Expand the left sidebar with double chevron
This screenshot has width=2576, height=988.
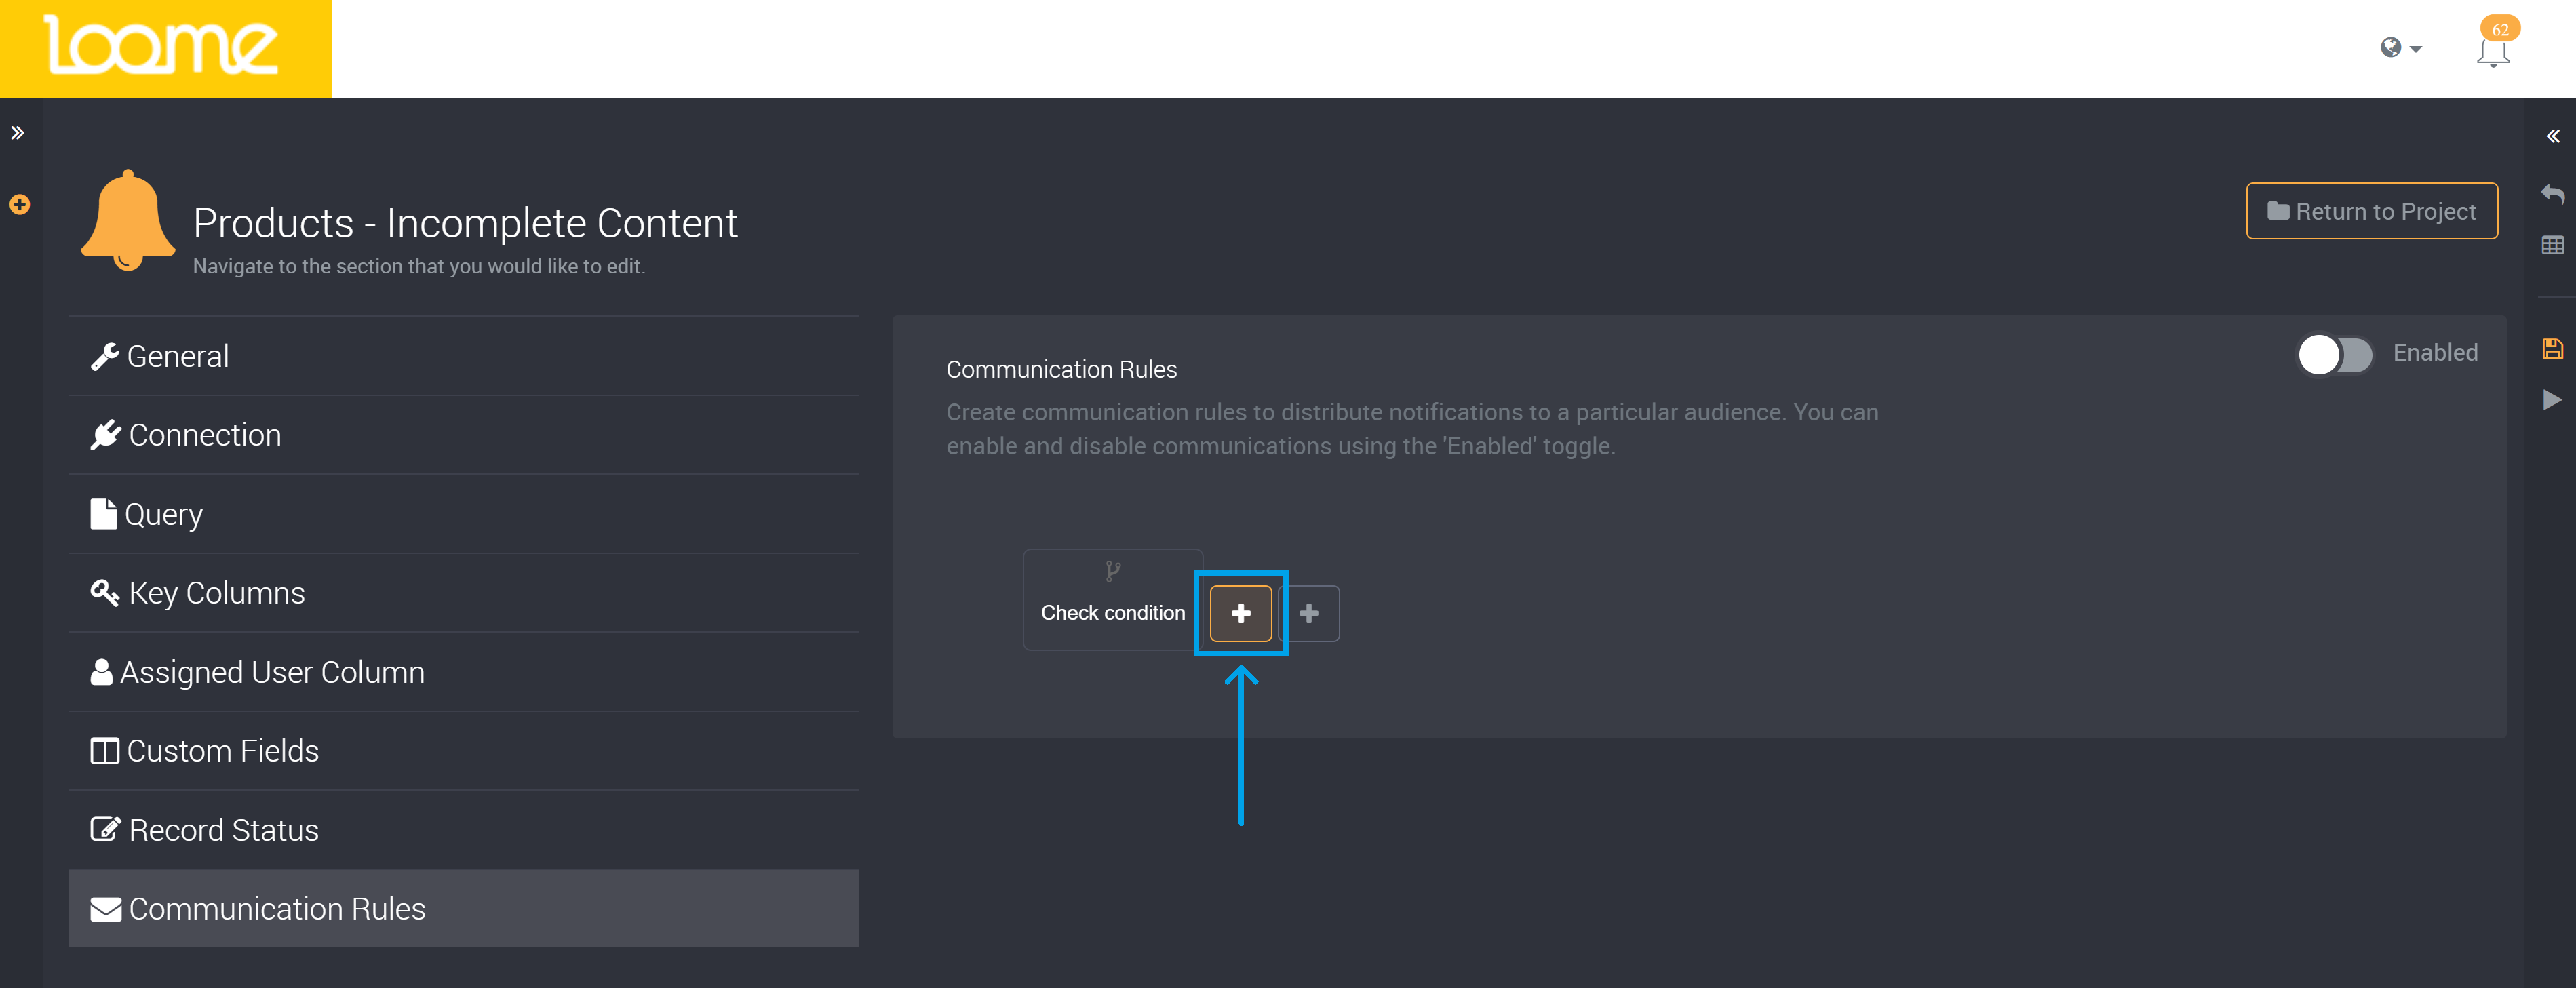(x=18, y=133)
